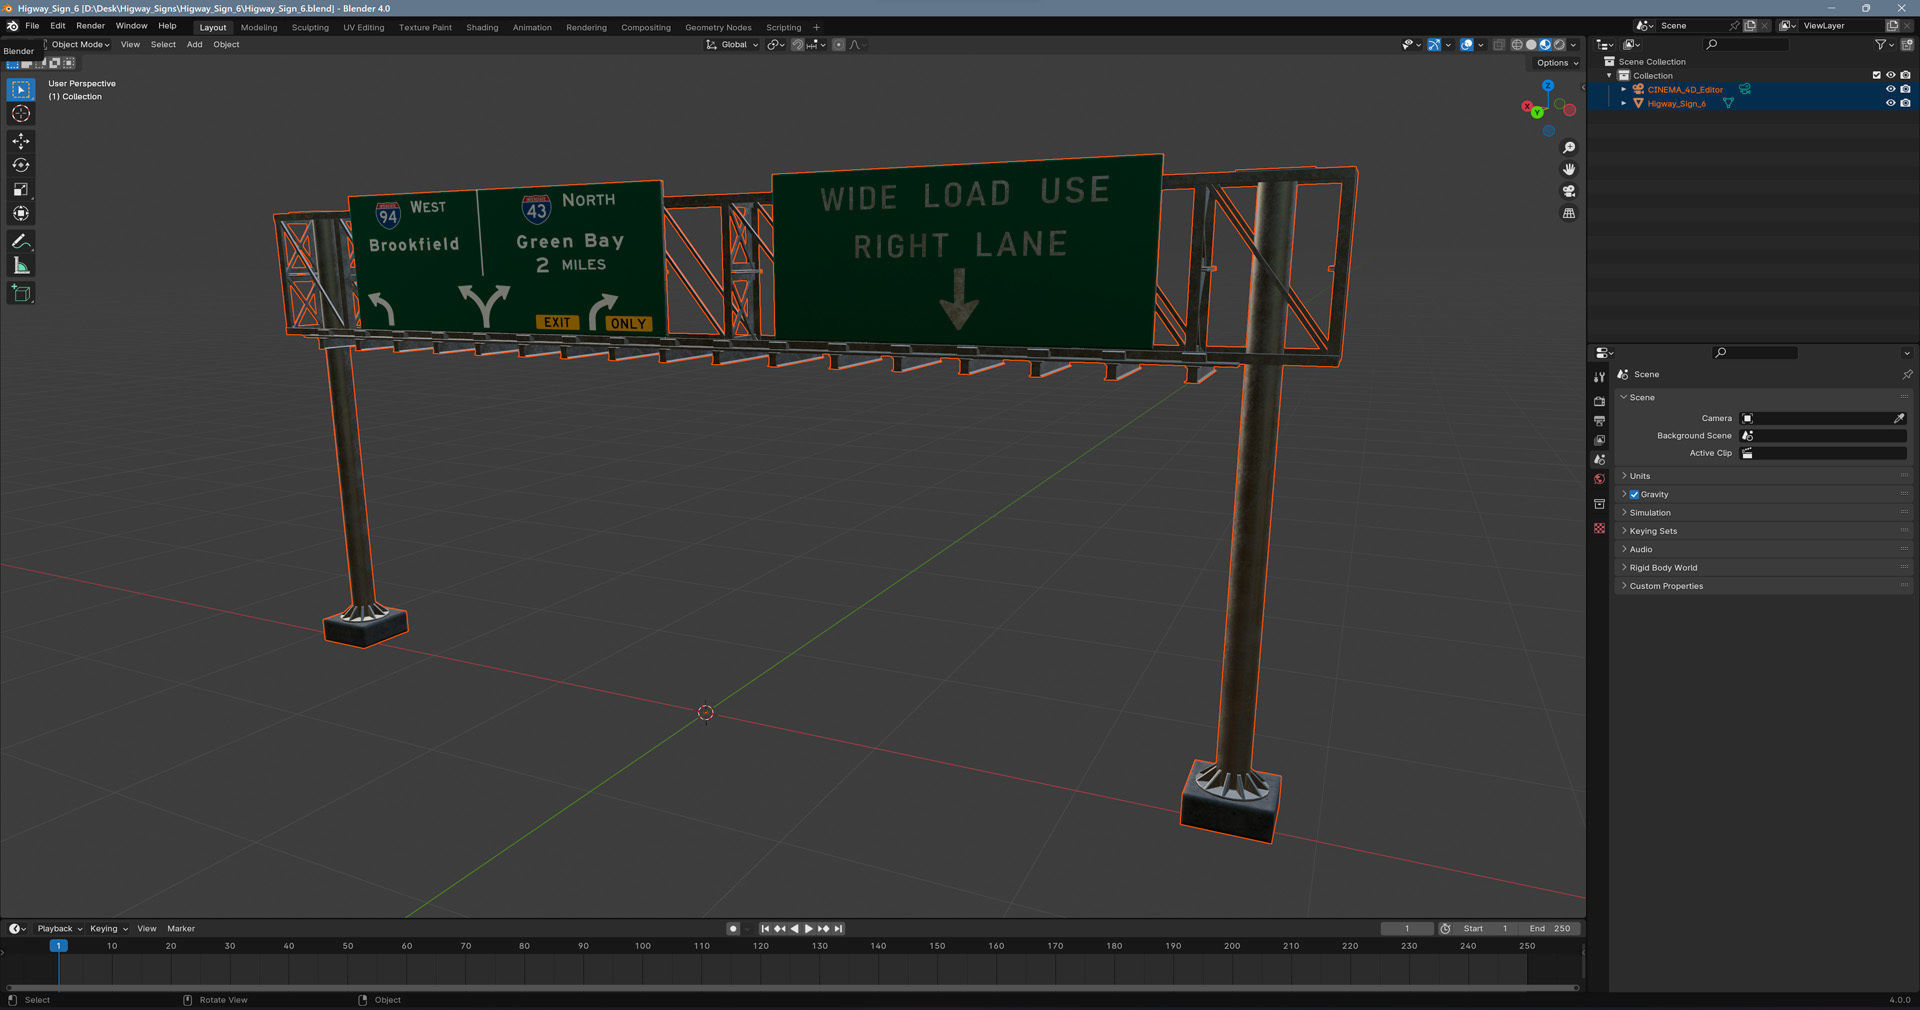The width and height of the screenshot is (1920, 1010).
Task: Toggle viewport overlays button
Action: [x=1466, y=44]
